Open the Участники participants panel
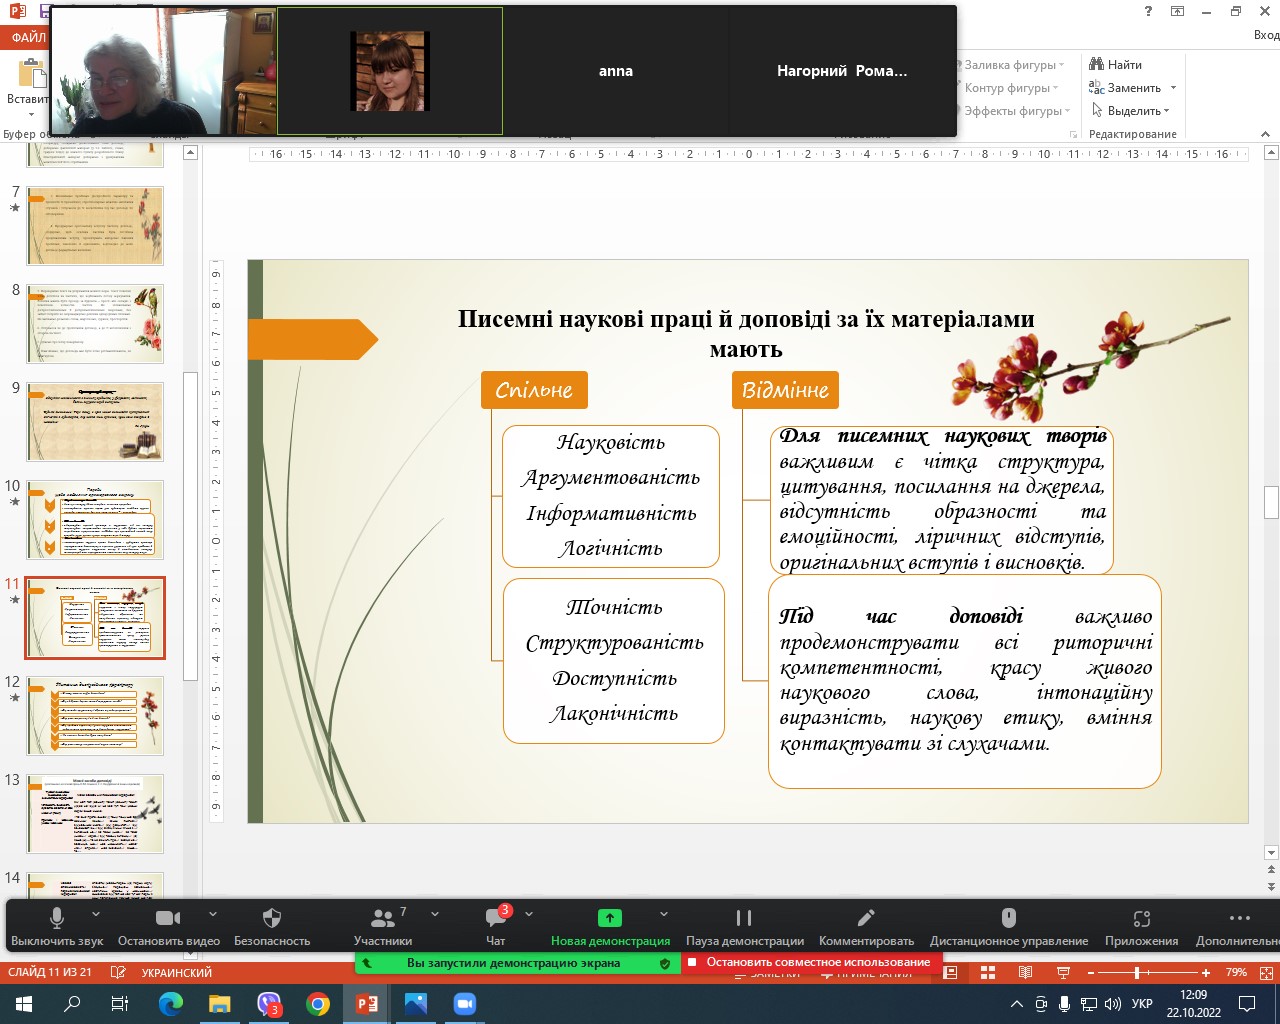Image resolution: width=1280 pixels, height=1024 pixels. click(x=382, y=918)
